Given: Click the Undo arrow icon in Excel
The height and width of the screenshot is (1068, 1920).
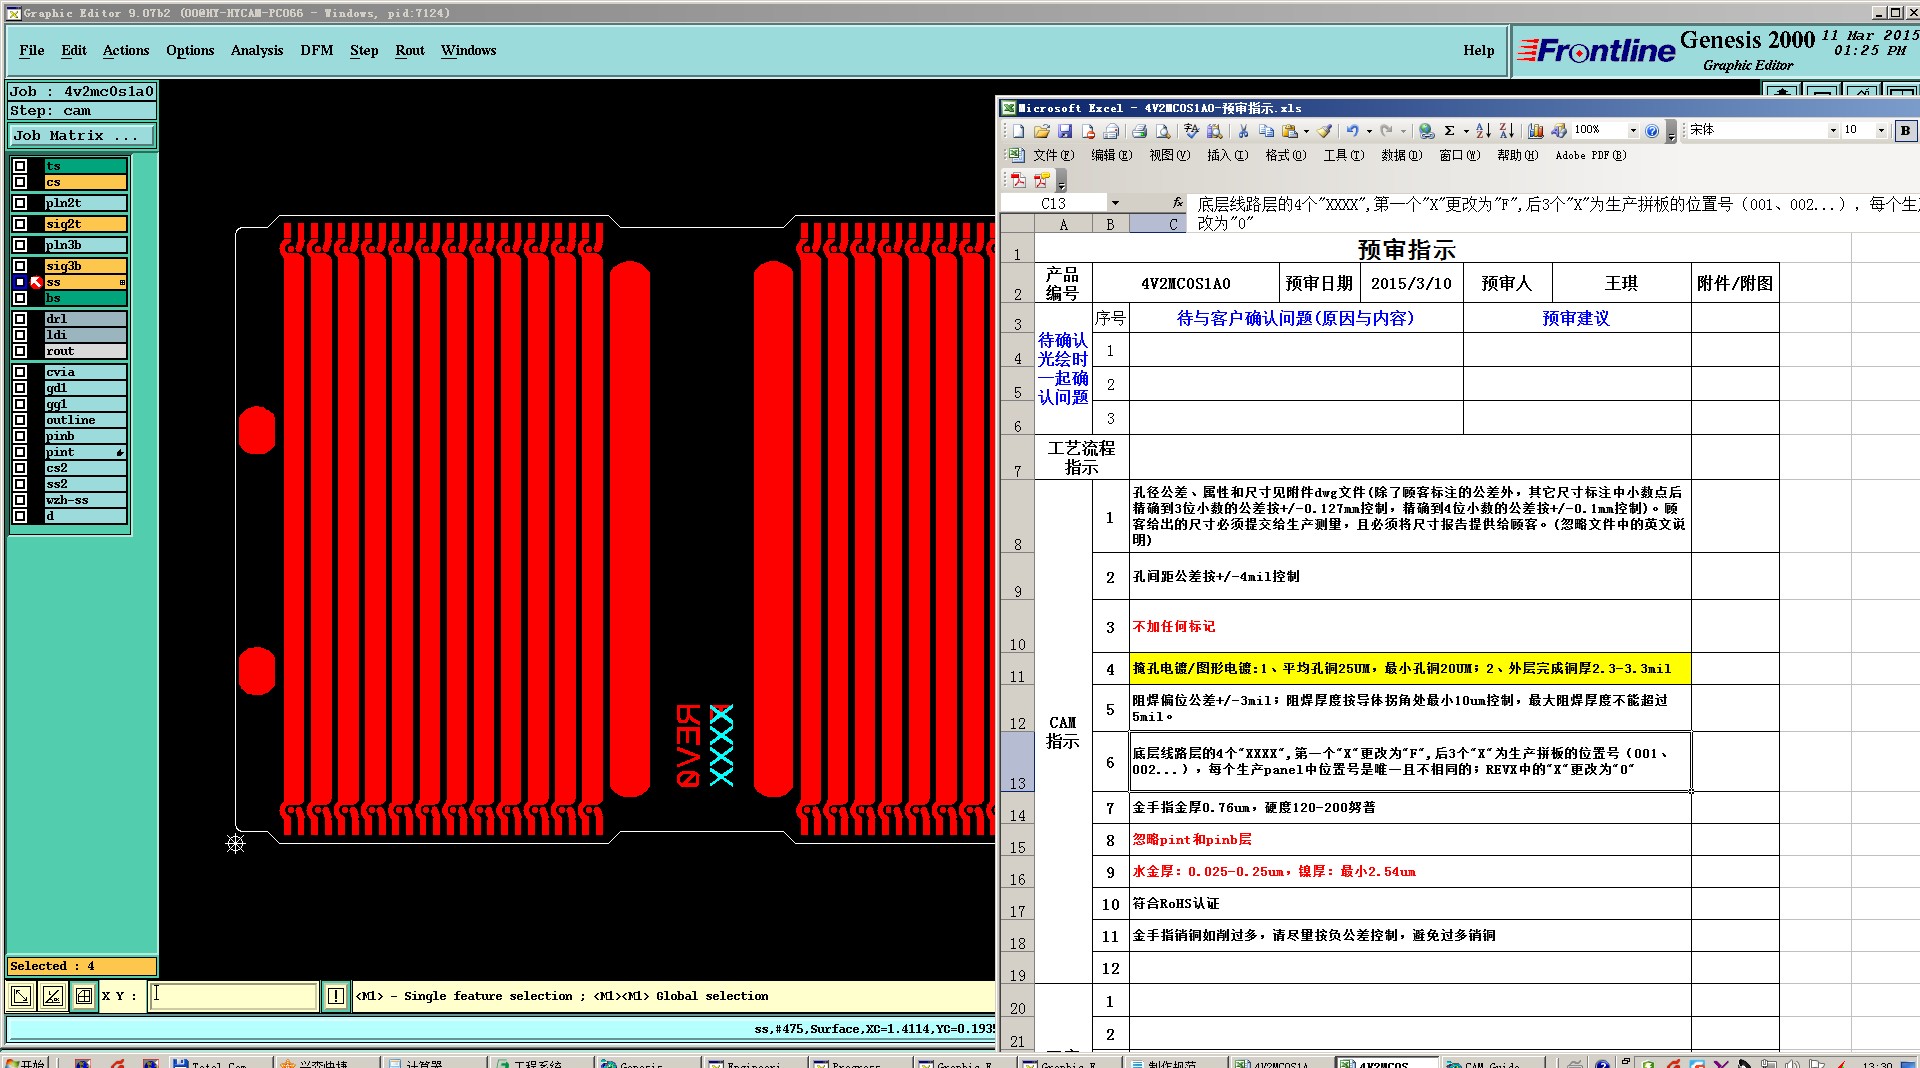Looking at the screenshot, I should click(1352, 131).
